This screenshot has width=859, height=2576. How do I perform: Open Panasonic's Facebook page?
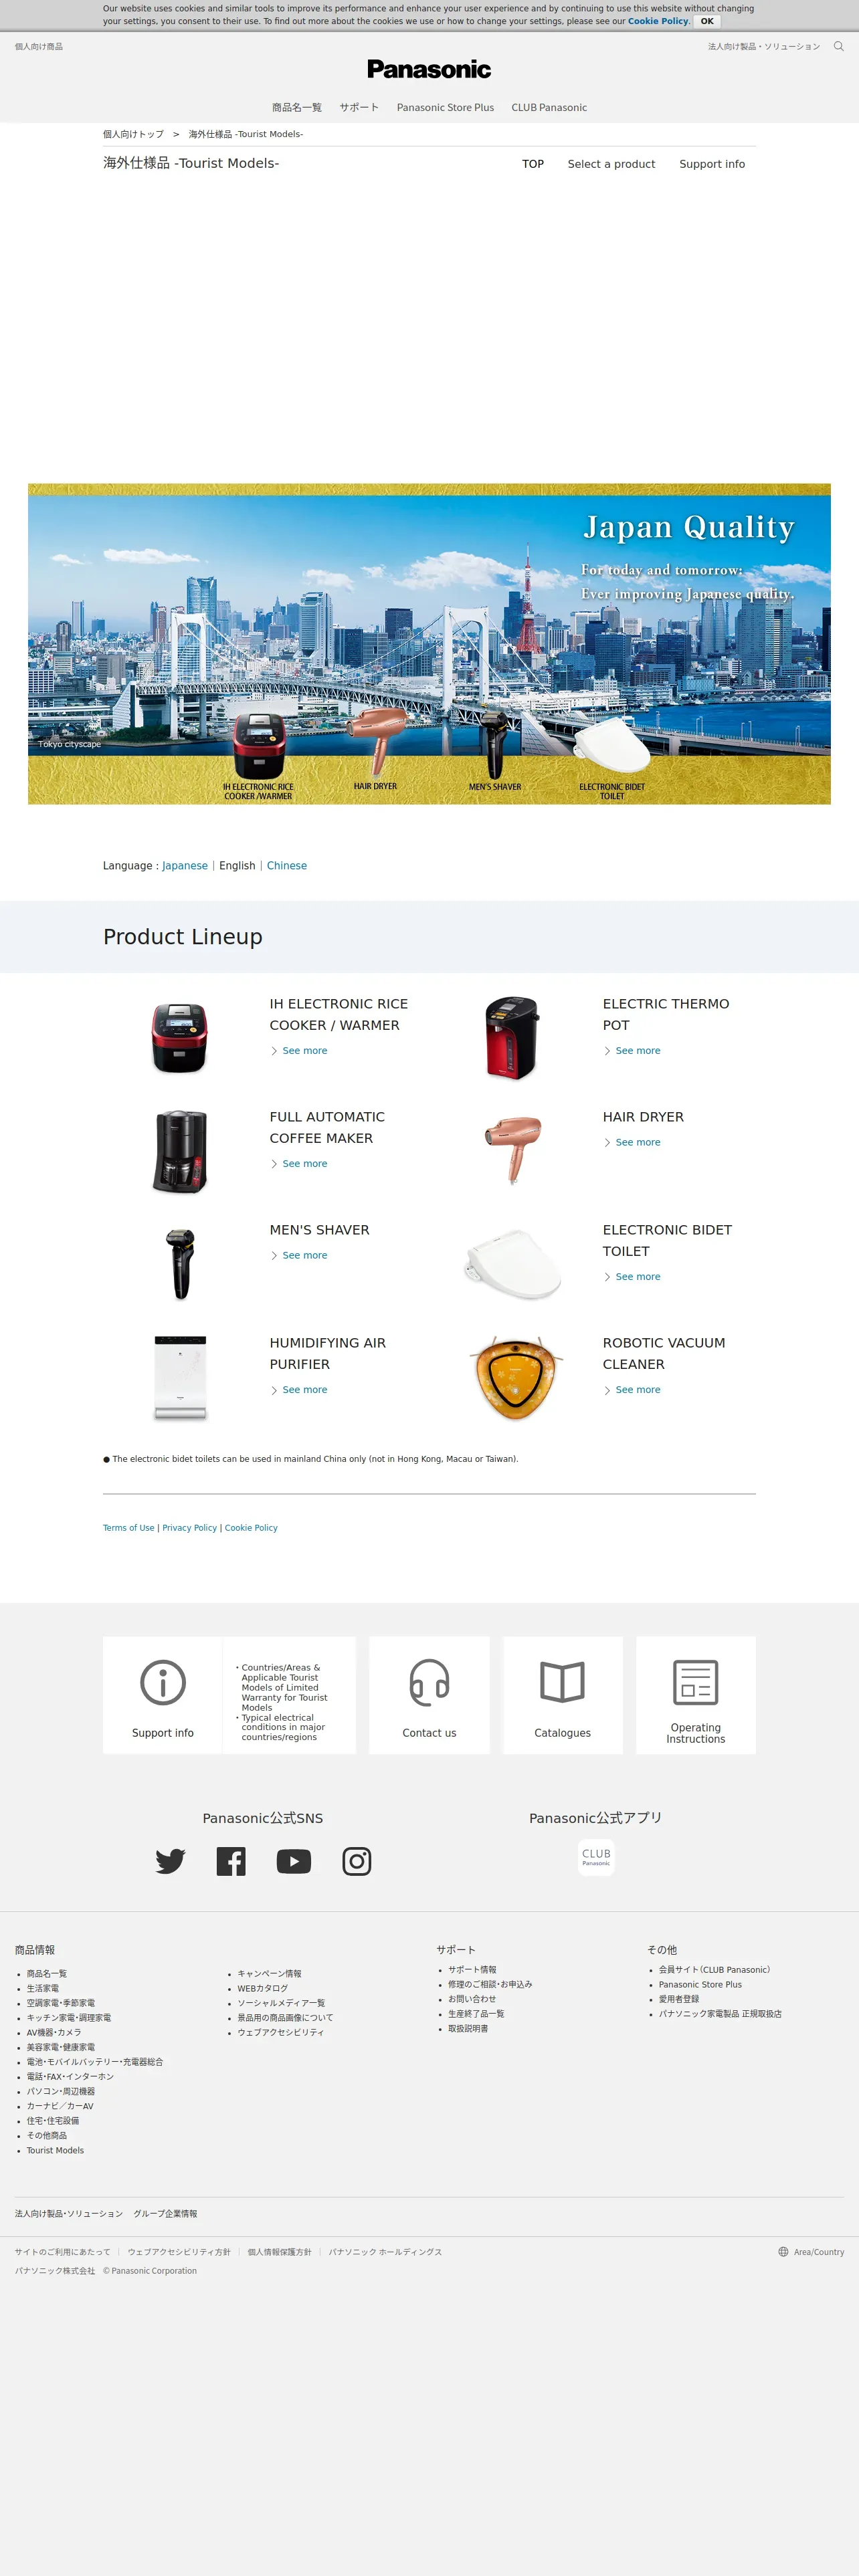pos(231,1861)
